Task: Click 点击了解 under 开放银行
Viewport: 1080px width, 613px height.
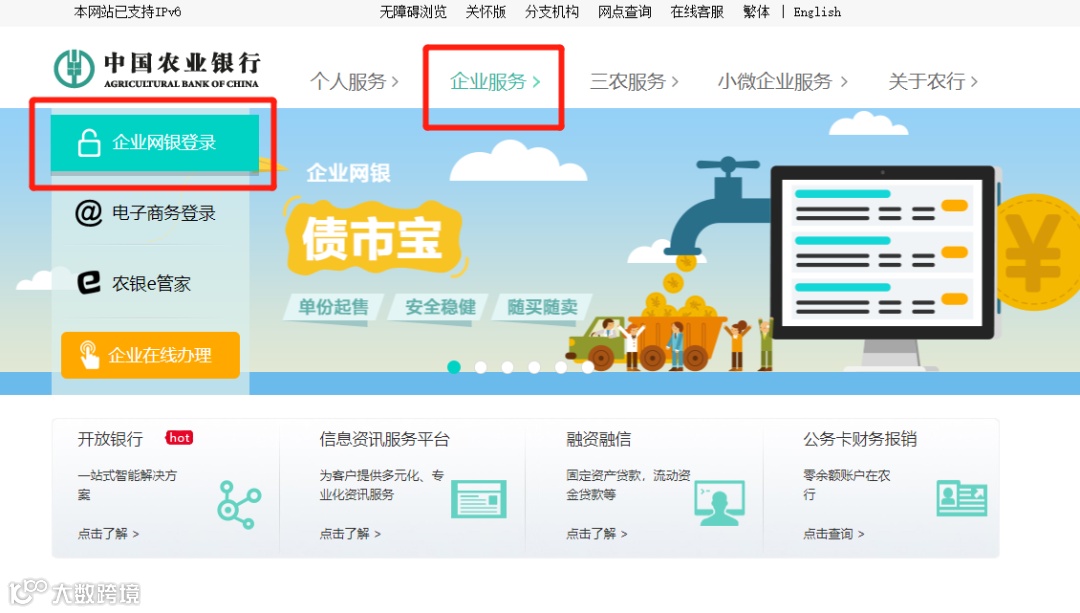Action: 108,534
